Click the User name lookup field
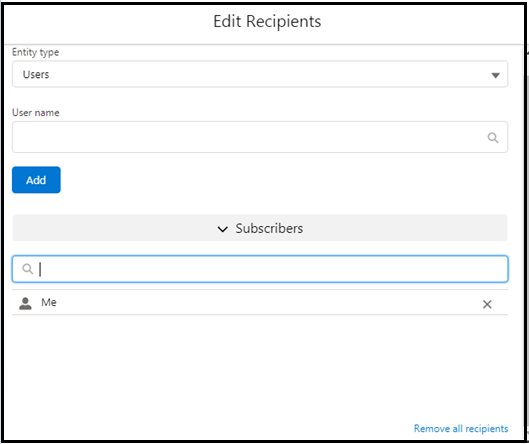This screenshot has width=529, height=444. coord(260,137)
